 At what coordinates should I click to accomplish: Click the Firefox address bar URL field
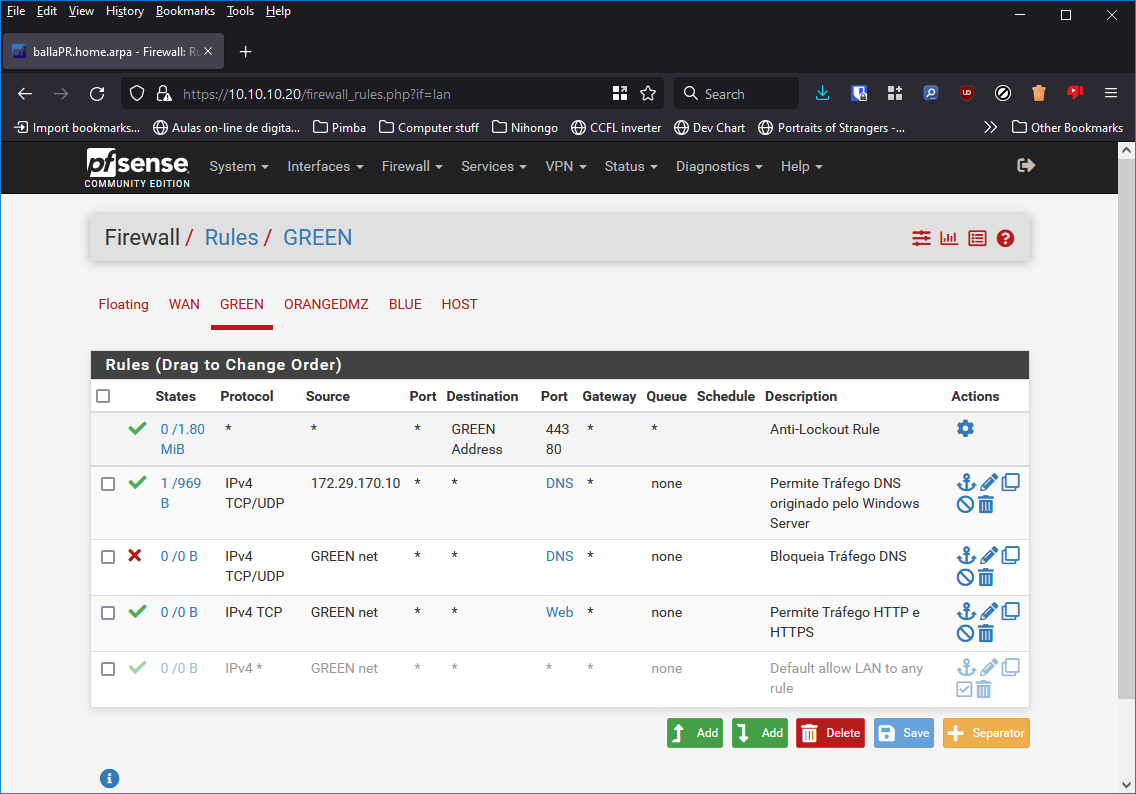click(x=390, y=94)
